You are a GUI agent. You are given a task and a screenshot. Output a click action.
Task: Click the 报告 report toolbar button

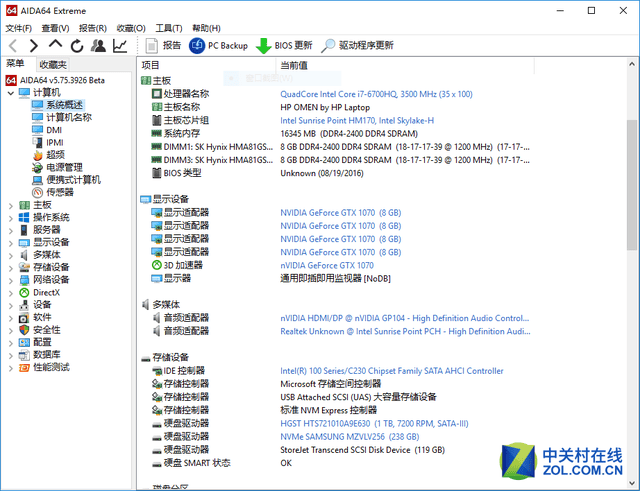tap(163, 45)
